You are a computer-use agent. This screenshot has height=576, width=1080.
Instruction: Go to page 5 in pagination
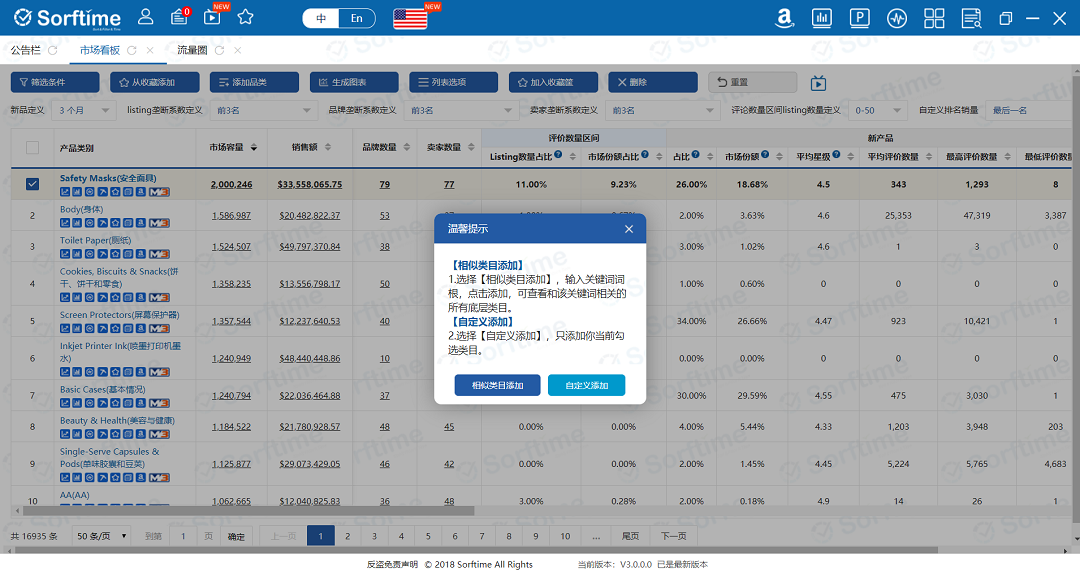pyautogui.click(x=428, y=536)
